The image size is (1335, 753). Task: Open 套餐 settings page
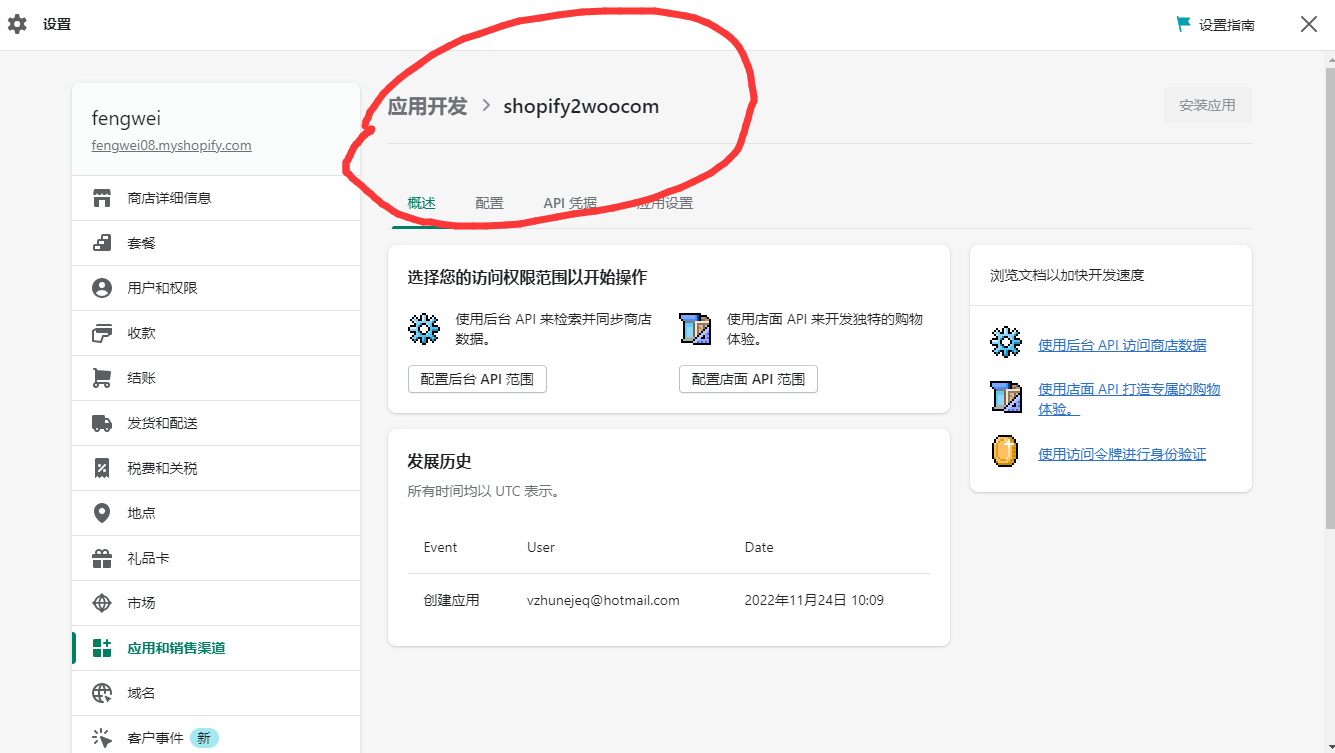click(x=216, y=243)
